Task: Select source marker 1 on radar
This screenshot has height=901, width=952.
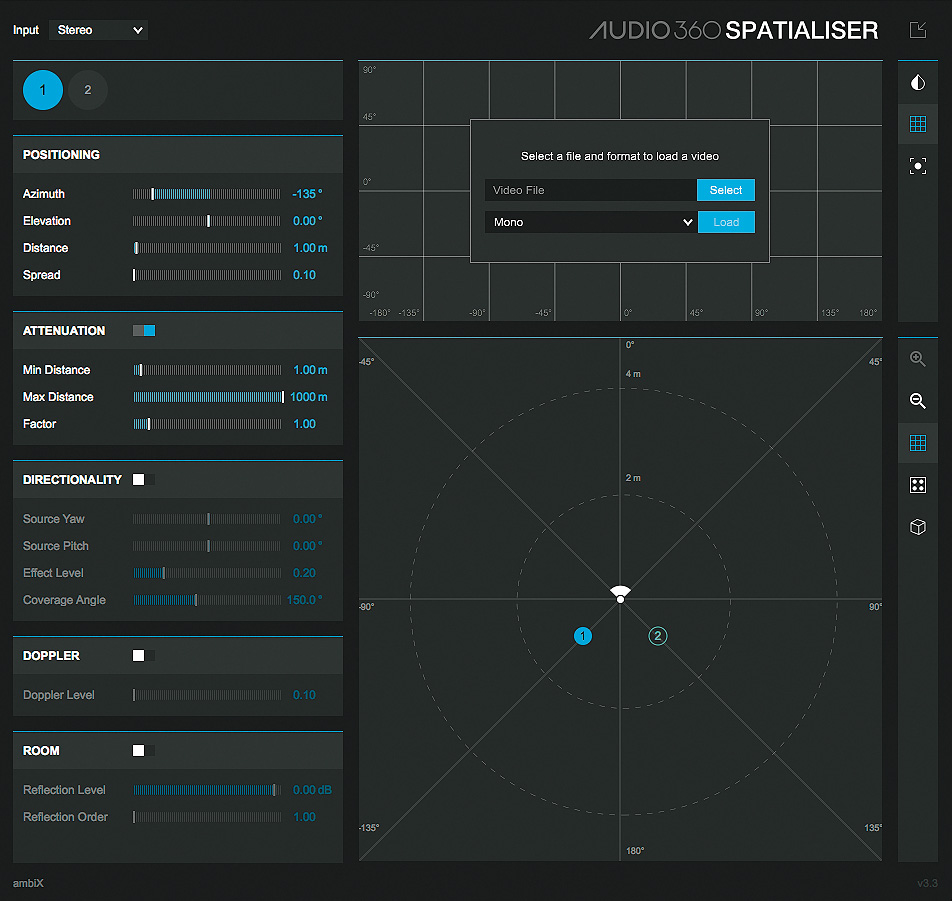Action: (x=582, y=636)
